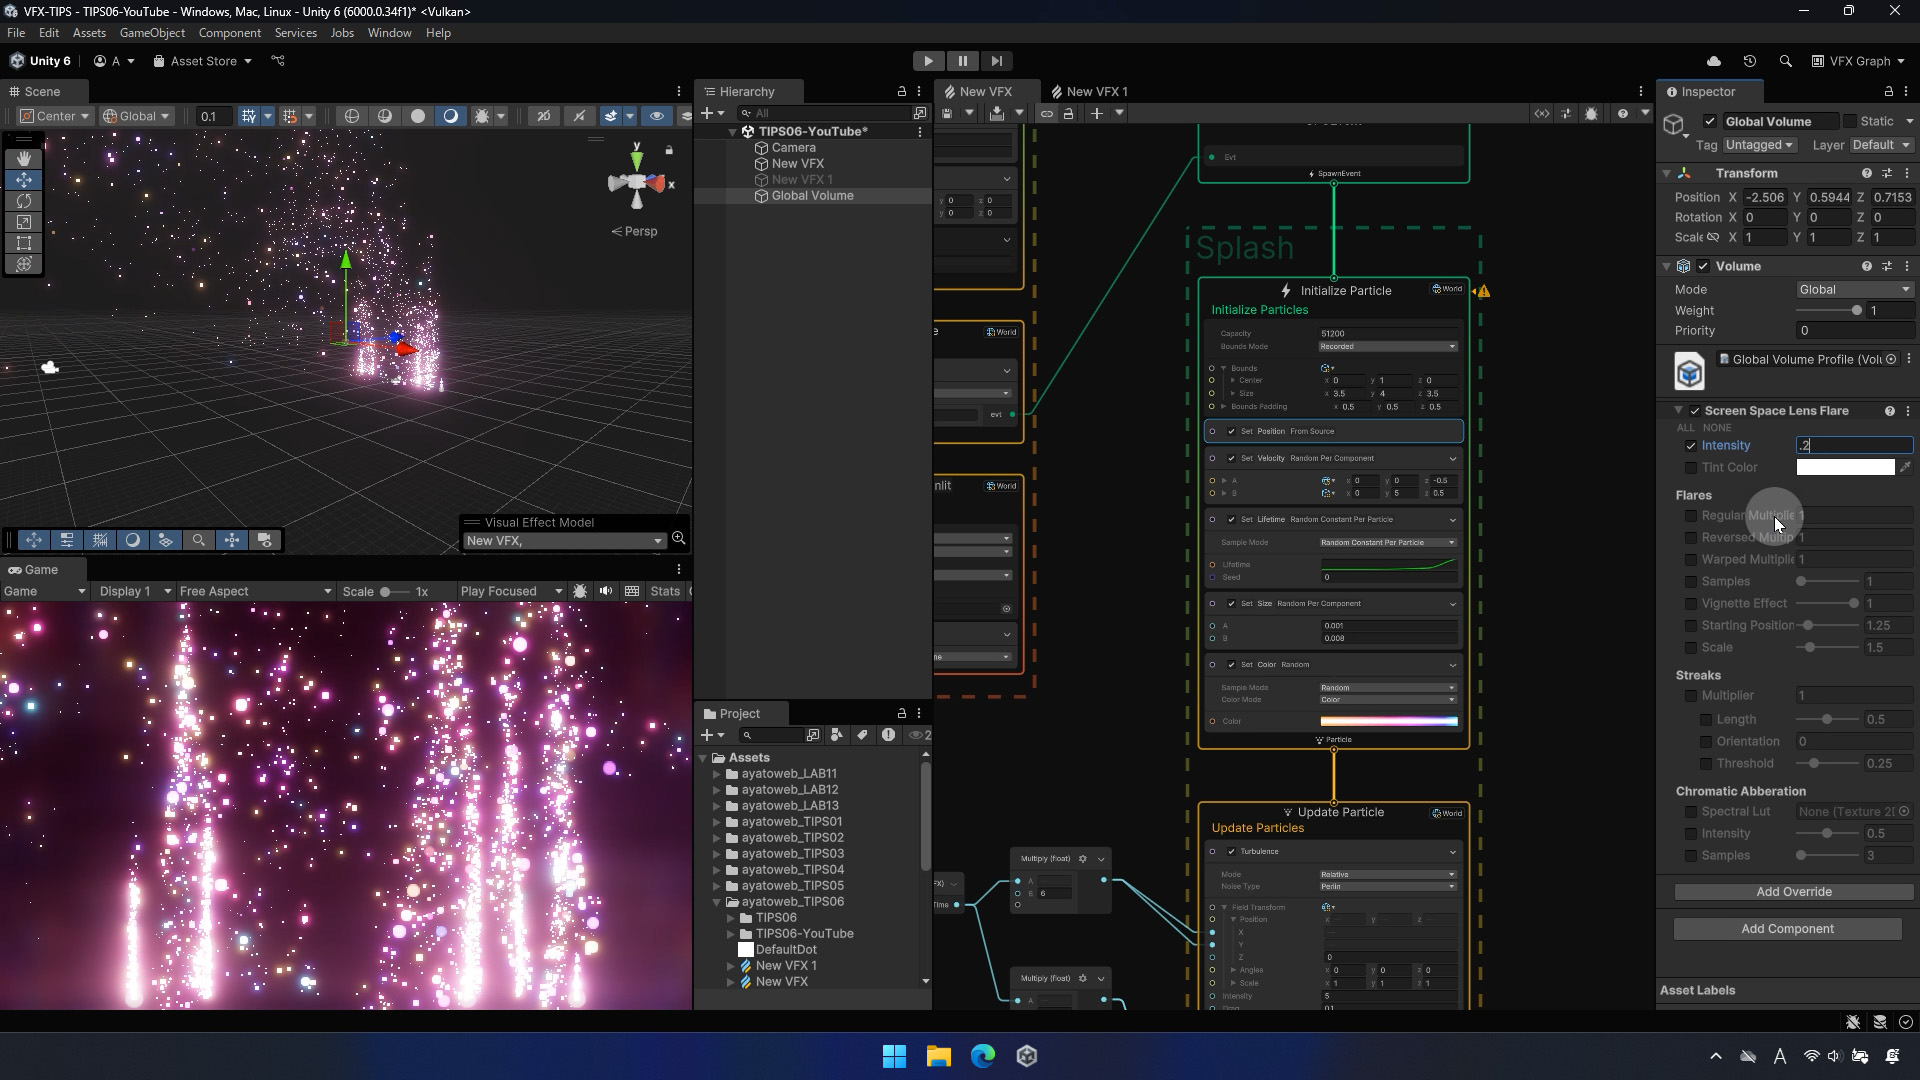
Task: Enable the Tint Color override checkbox
Action: click(x=1691, y=468)
